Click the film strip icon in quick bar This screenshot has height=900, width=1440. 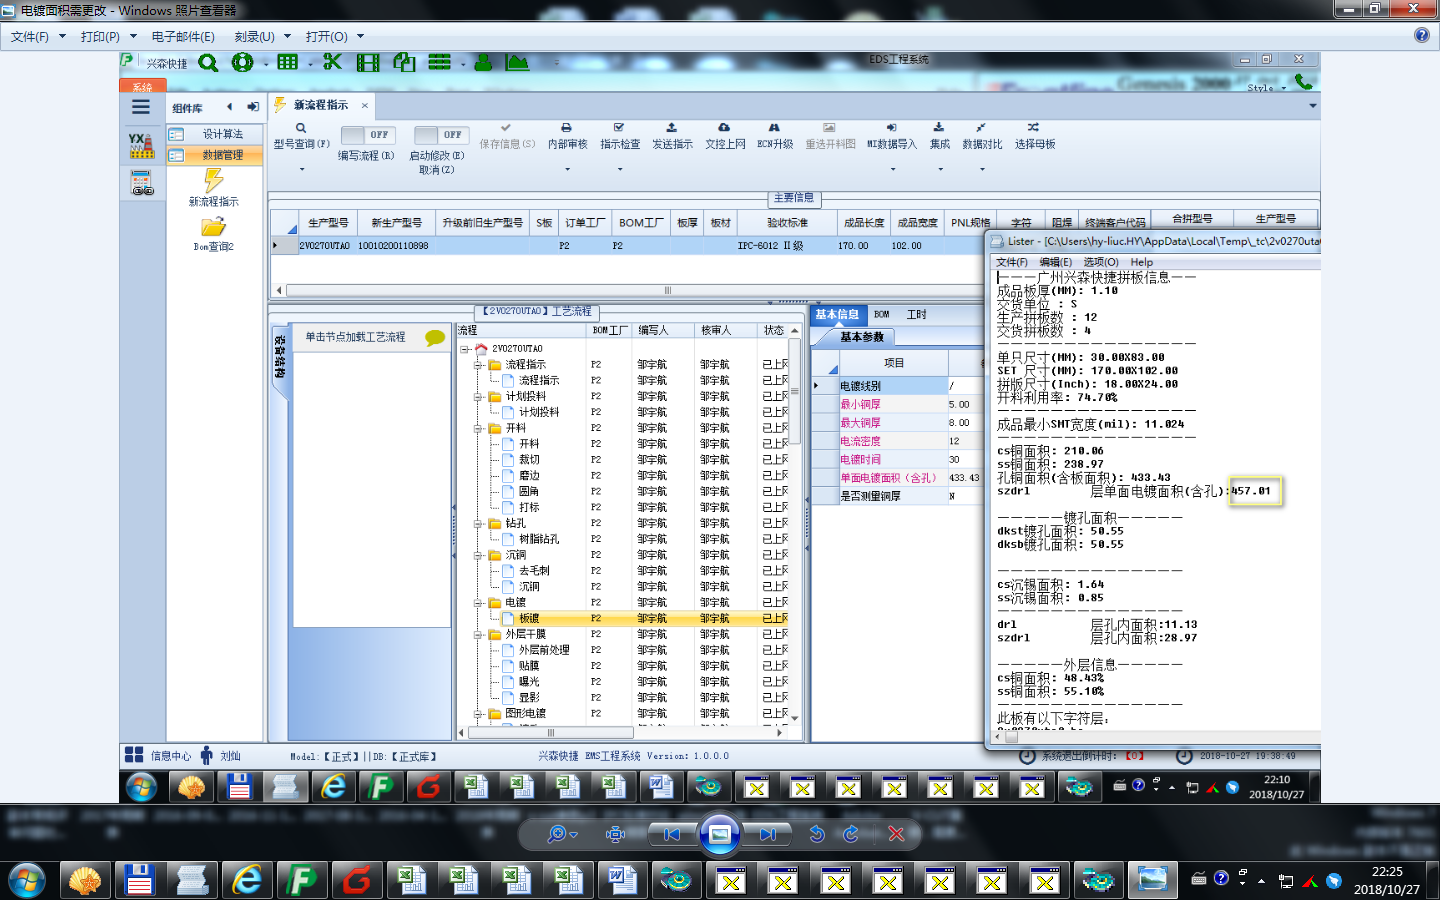(x=368, y=63)
